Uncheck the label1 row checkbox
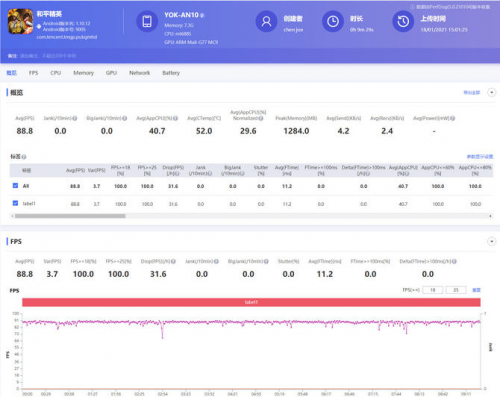 15,203
